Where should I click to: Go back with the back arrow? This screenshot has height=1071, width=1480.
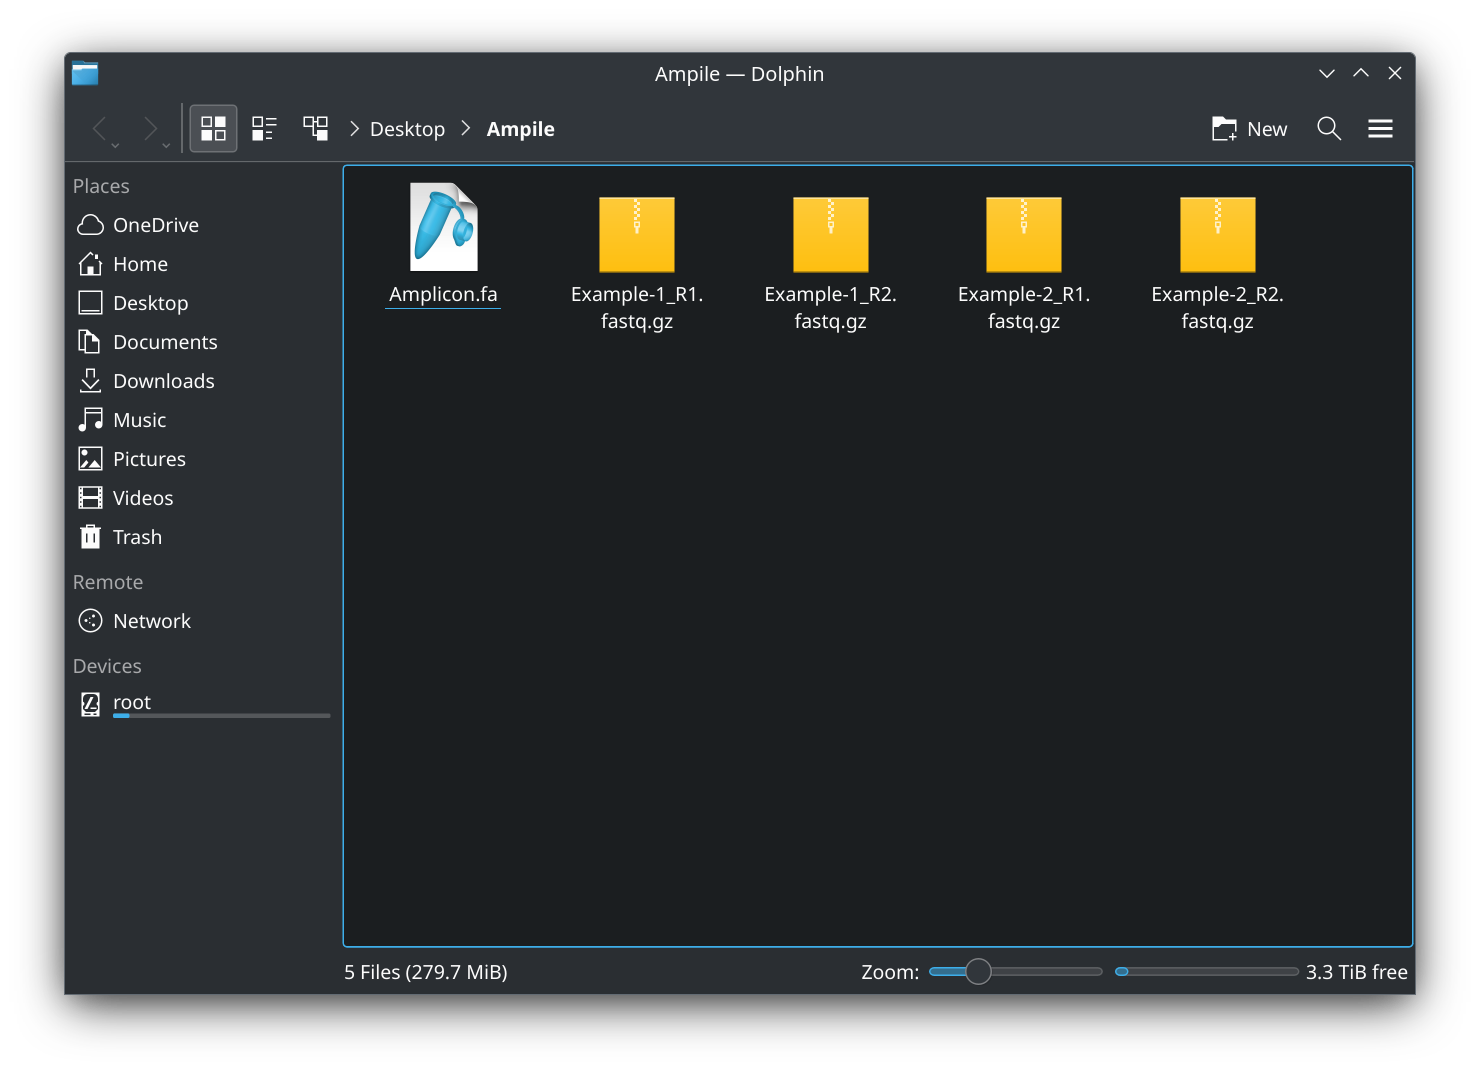click(x=100, y=128)
